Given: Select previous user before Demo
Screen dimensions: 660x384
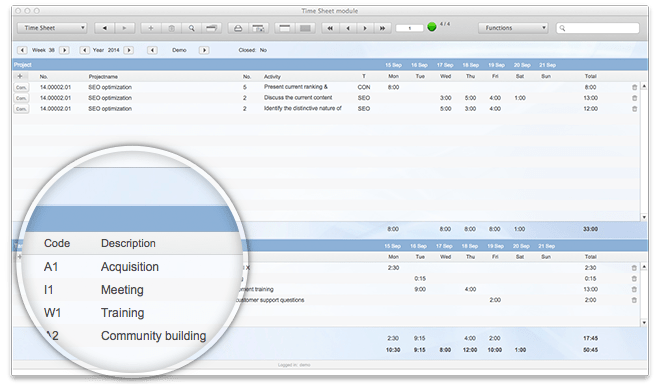Looking at the screenshot, I should 152,50.
